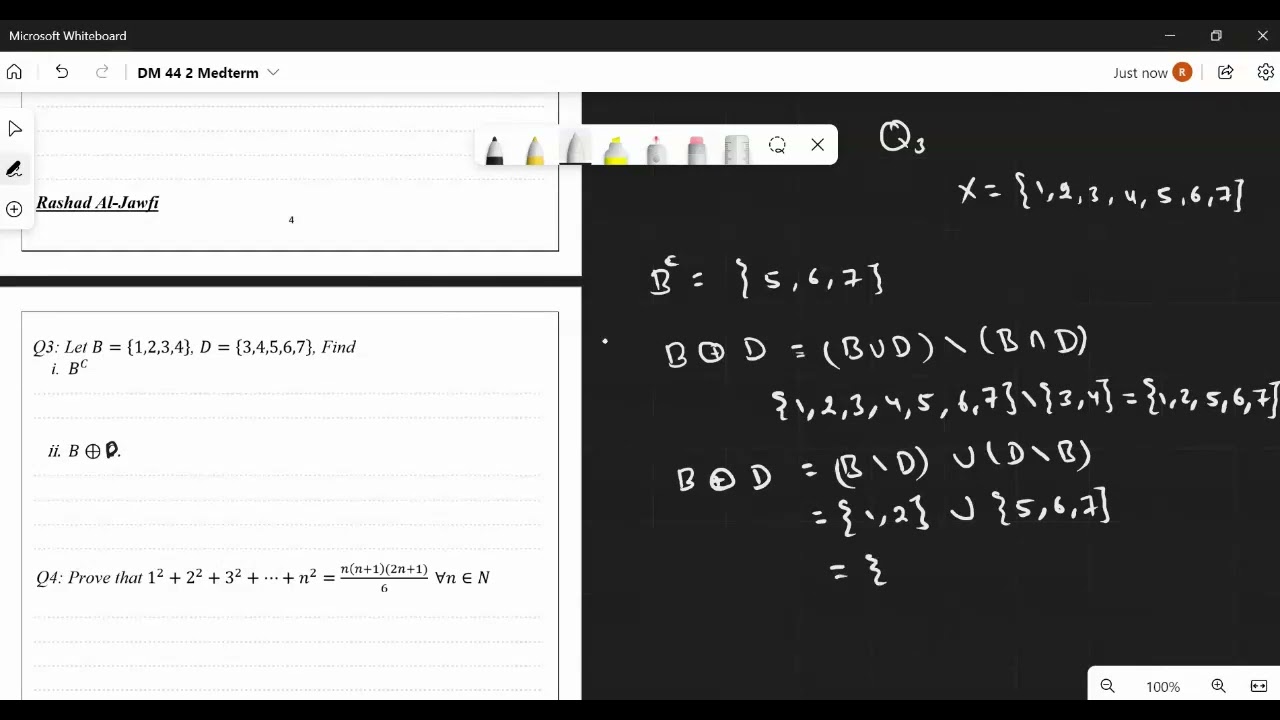Zoom in on the whiteboard

(x=1218, y=686)
